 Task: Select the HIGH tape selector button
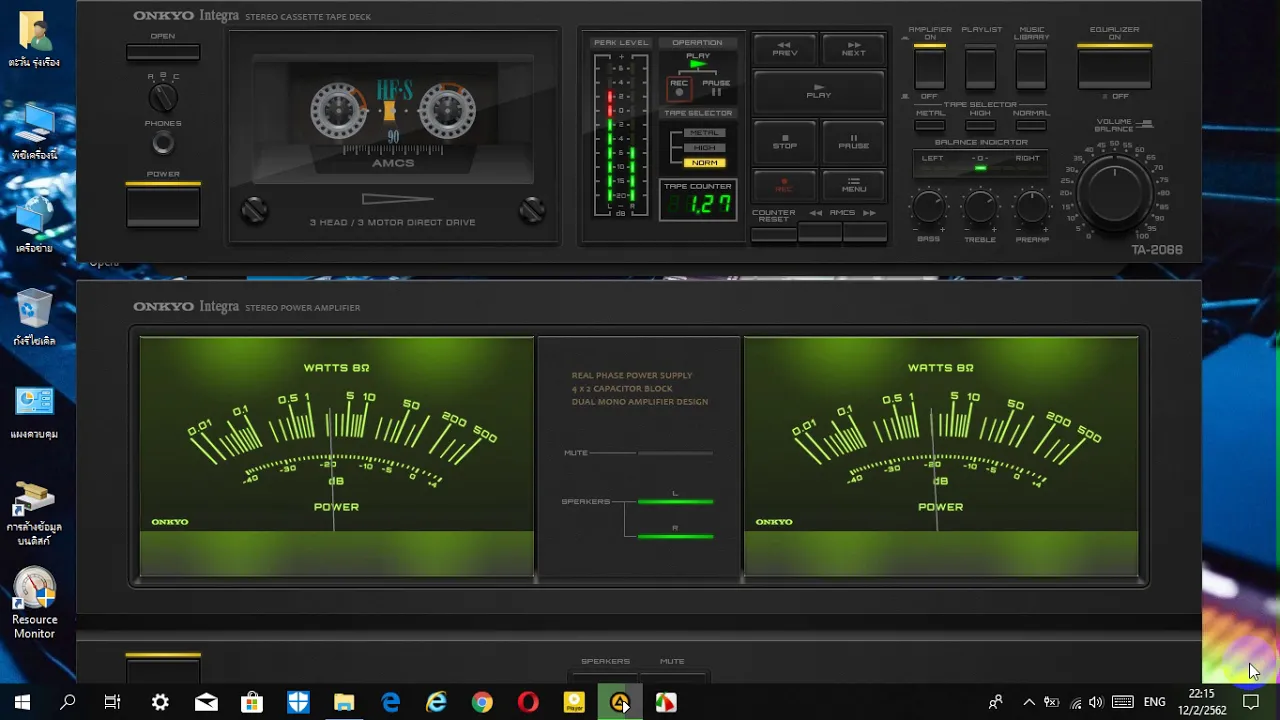tap(980, 125)
